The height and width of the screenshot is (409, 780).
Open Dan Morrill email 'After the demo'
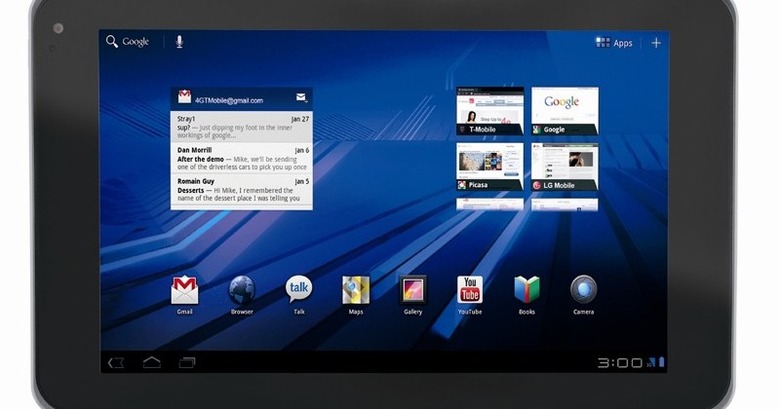click(x=242, y=158)
